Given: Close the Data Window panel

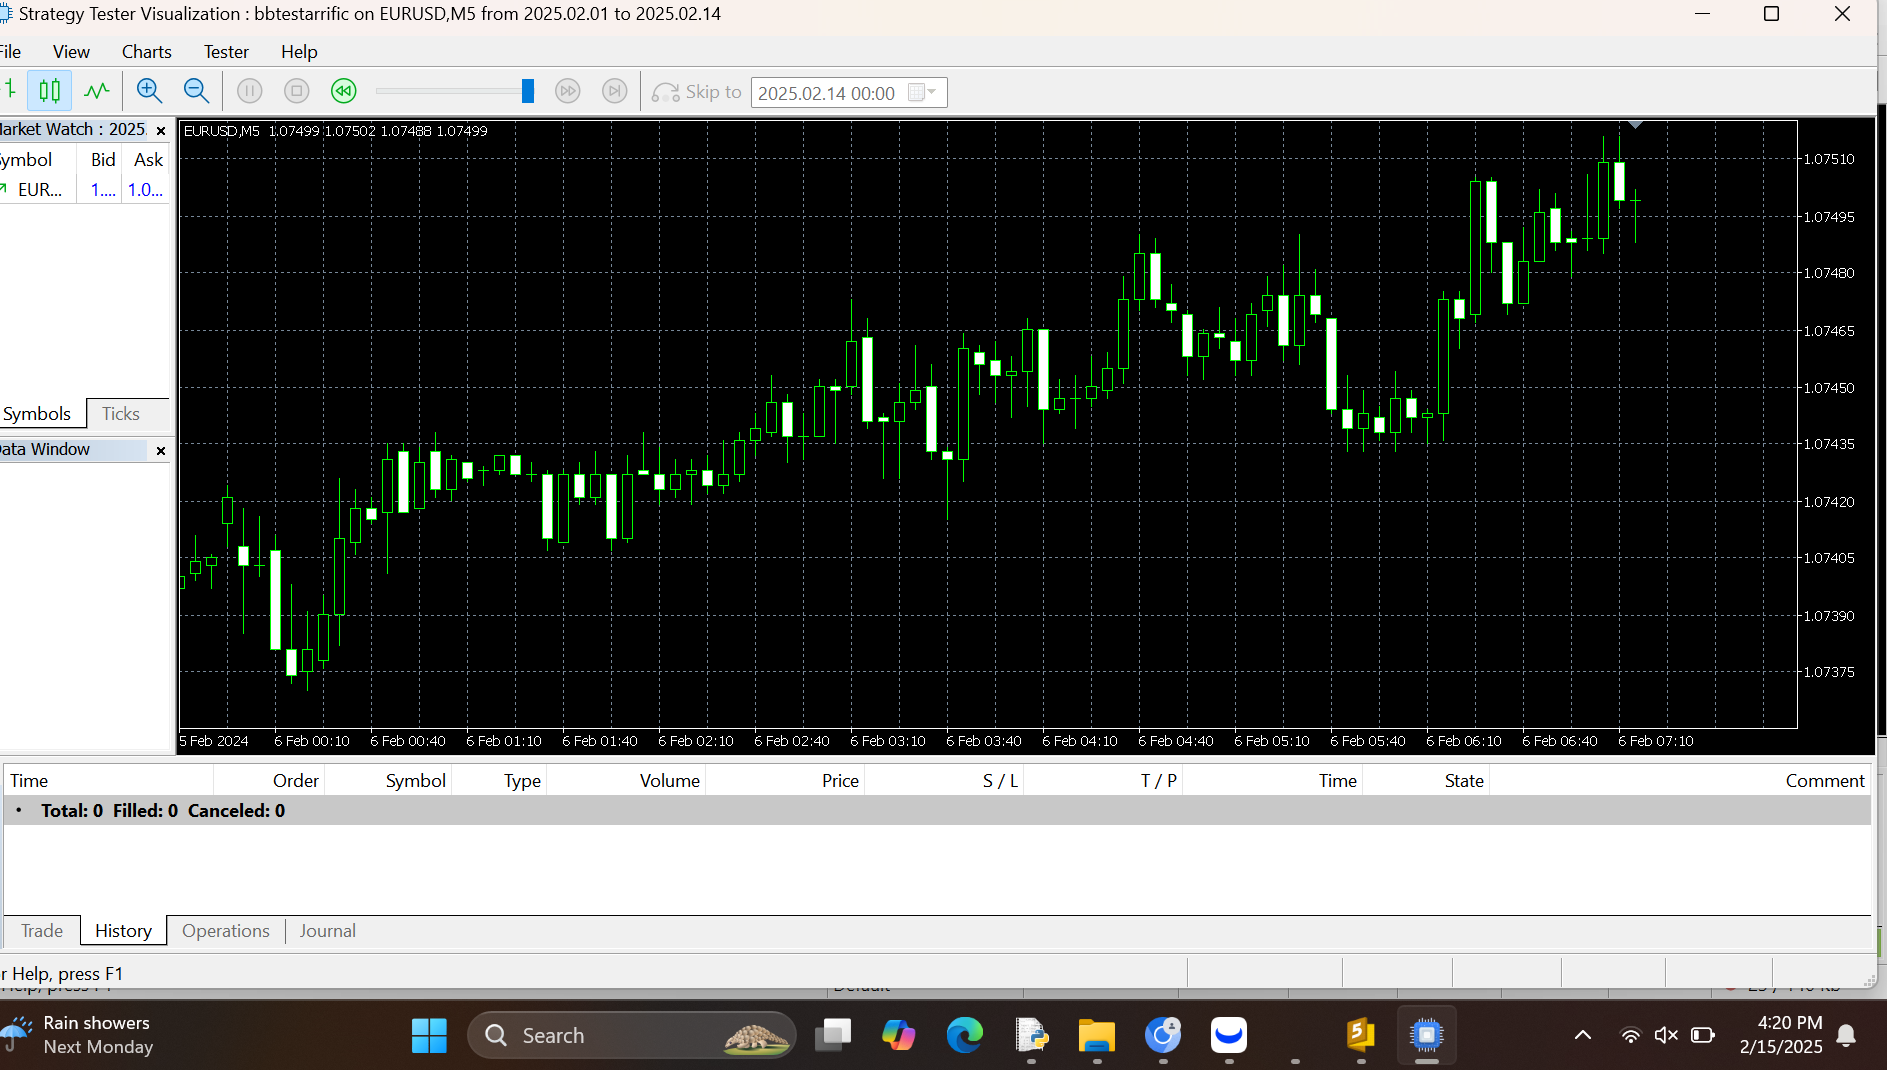Looking at the screenshot, I should (161, 451).
